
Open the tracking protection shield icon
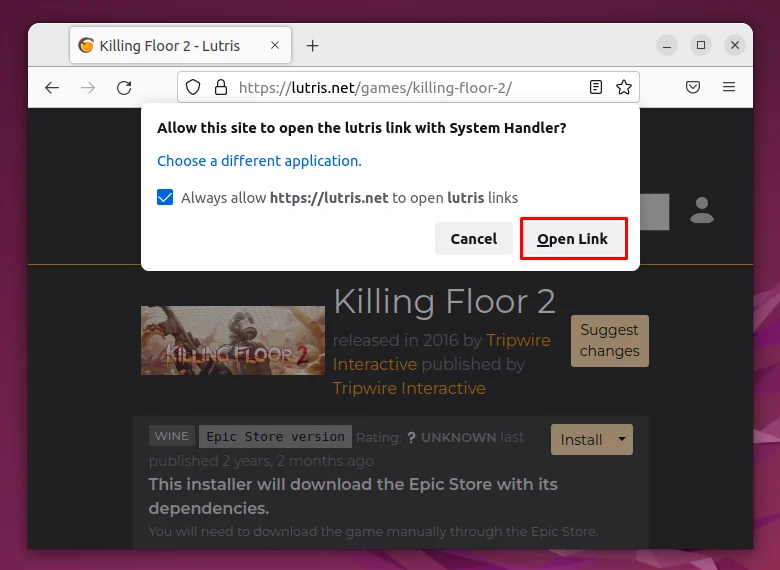193,88
